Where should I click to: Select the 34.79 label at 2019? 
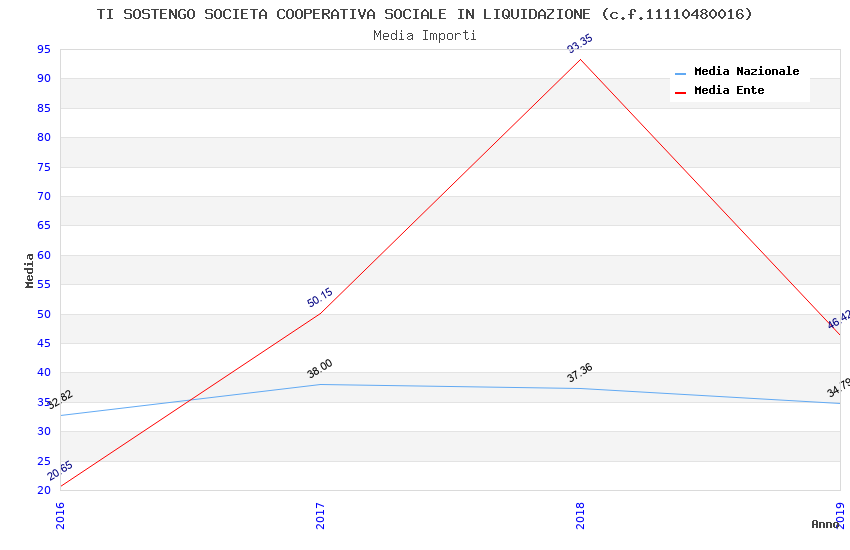point(838,388)
